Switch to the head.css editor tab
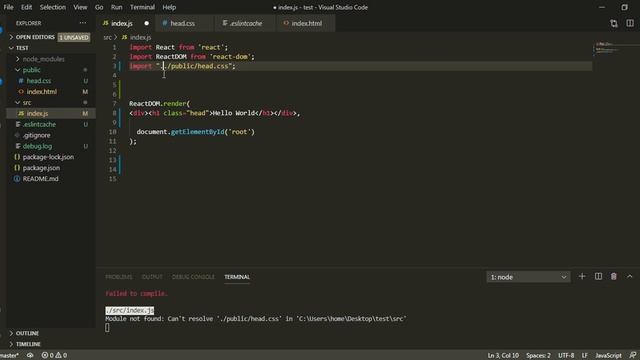This screenshot has height=360, width=640. [x=182, y=24]
